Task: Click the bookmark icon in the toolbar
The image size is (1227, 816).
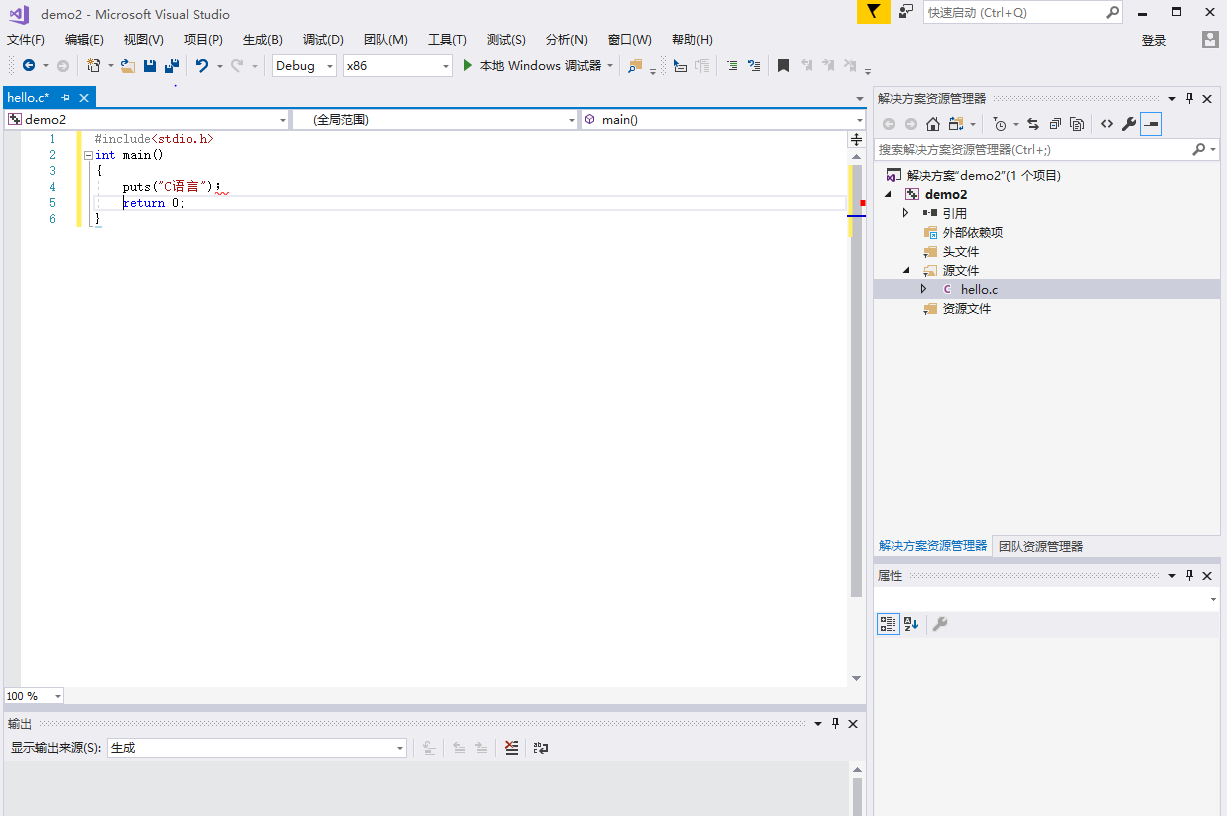Action: click(783, 66)
